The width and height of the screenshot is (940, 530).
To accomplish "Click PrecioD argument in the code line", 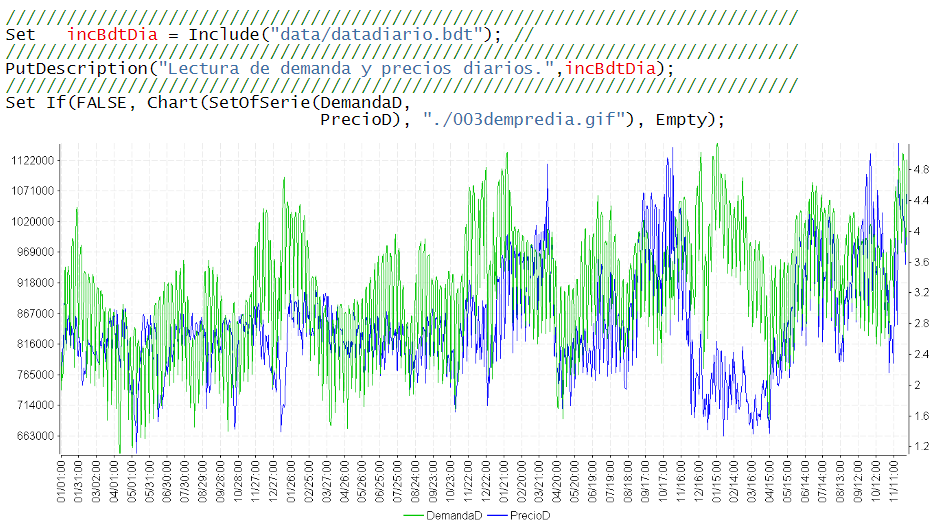I will click(356, 119).
